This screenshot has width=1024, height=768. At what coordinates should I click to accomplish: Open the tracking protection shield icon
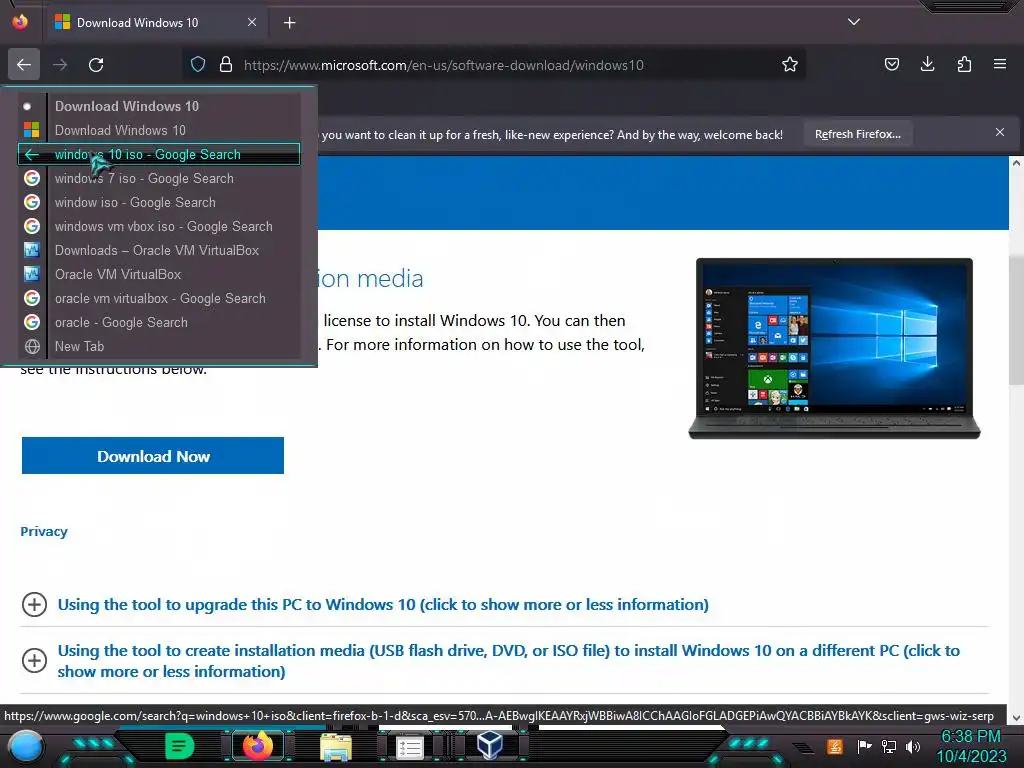[x=198, y=65]
